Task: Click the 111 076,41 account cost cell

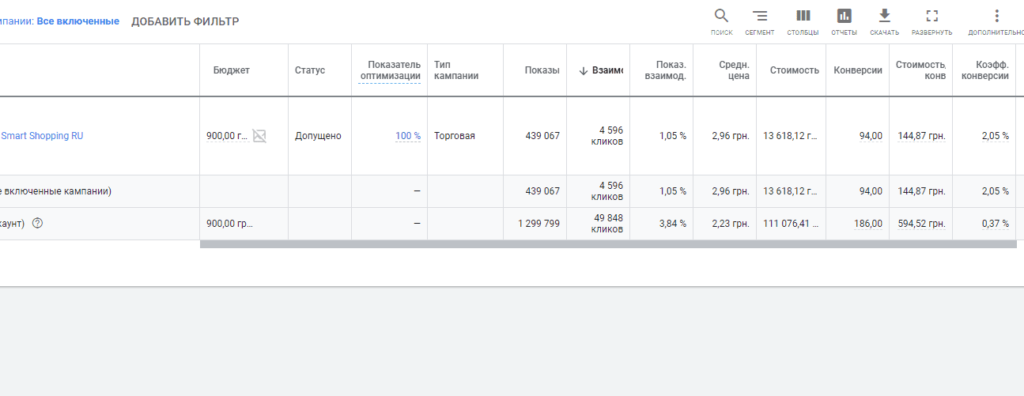Action: 791,223
